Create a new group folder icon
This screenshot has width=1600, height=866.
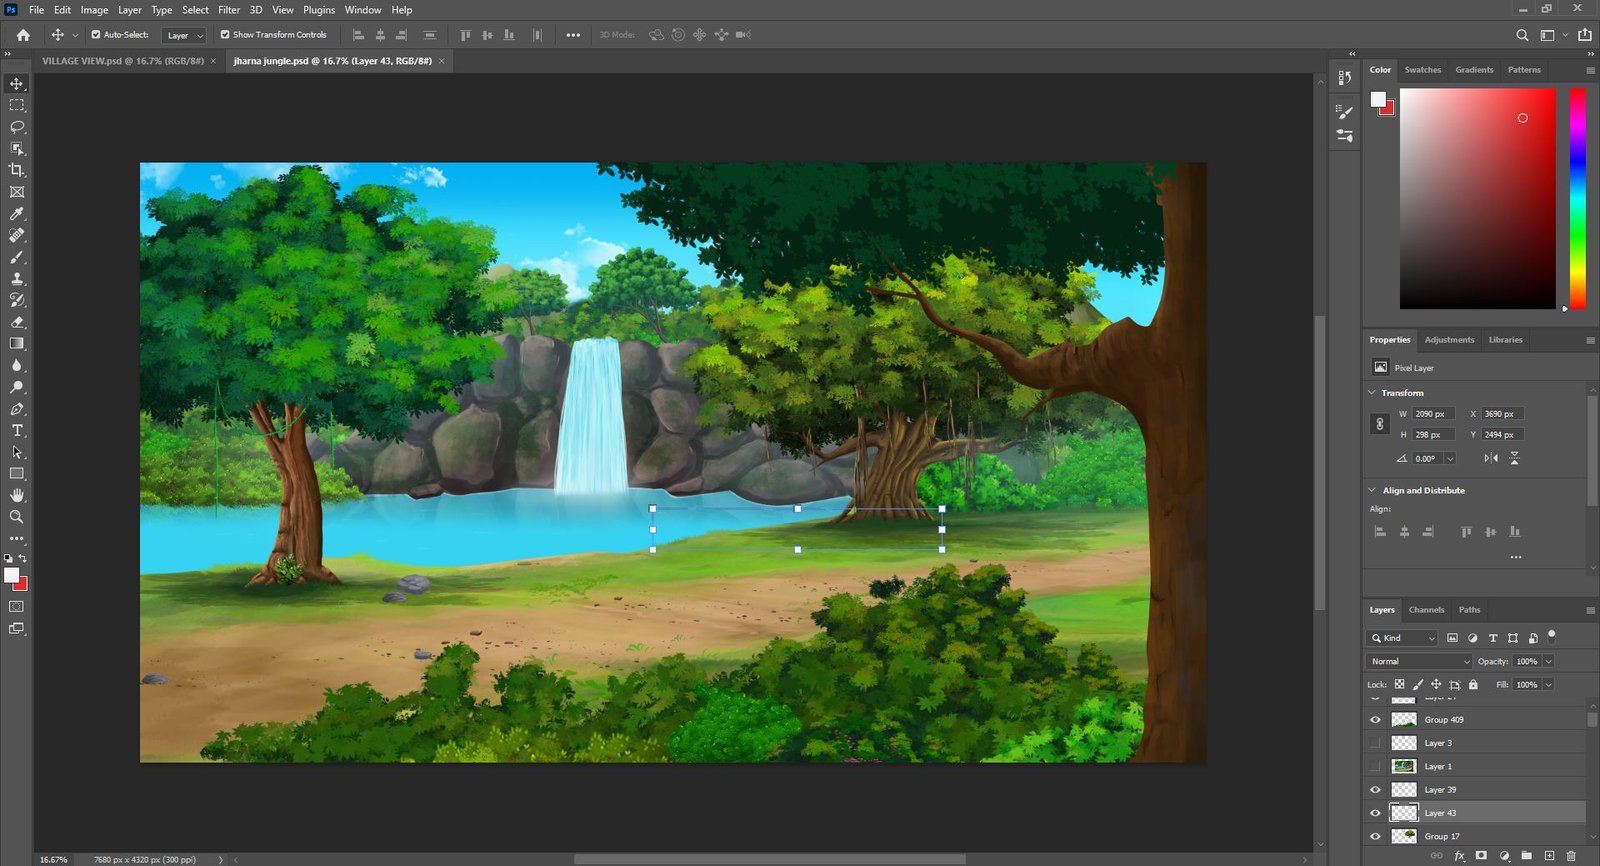coord(1527,856)
